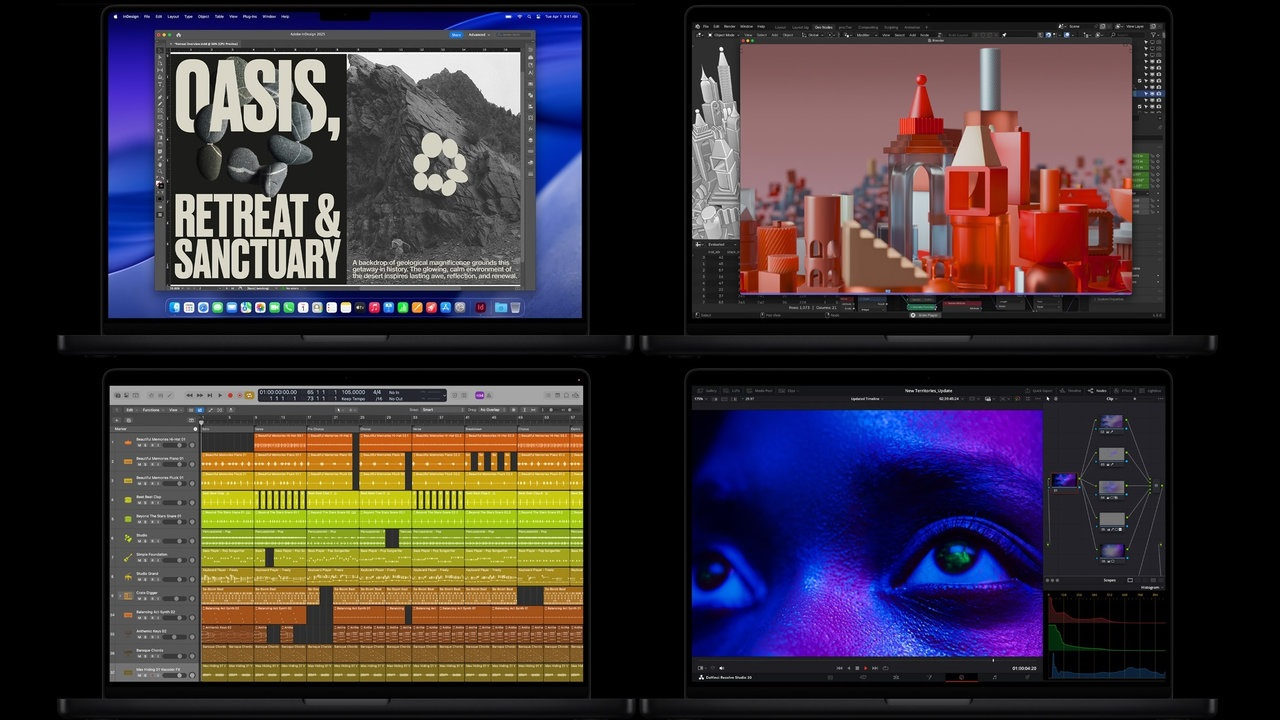Mute the Beautiful Memories Hi-Hat 01 track
Screen dimensions: 1280x720
point(140,445)
